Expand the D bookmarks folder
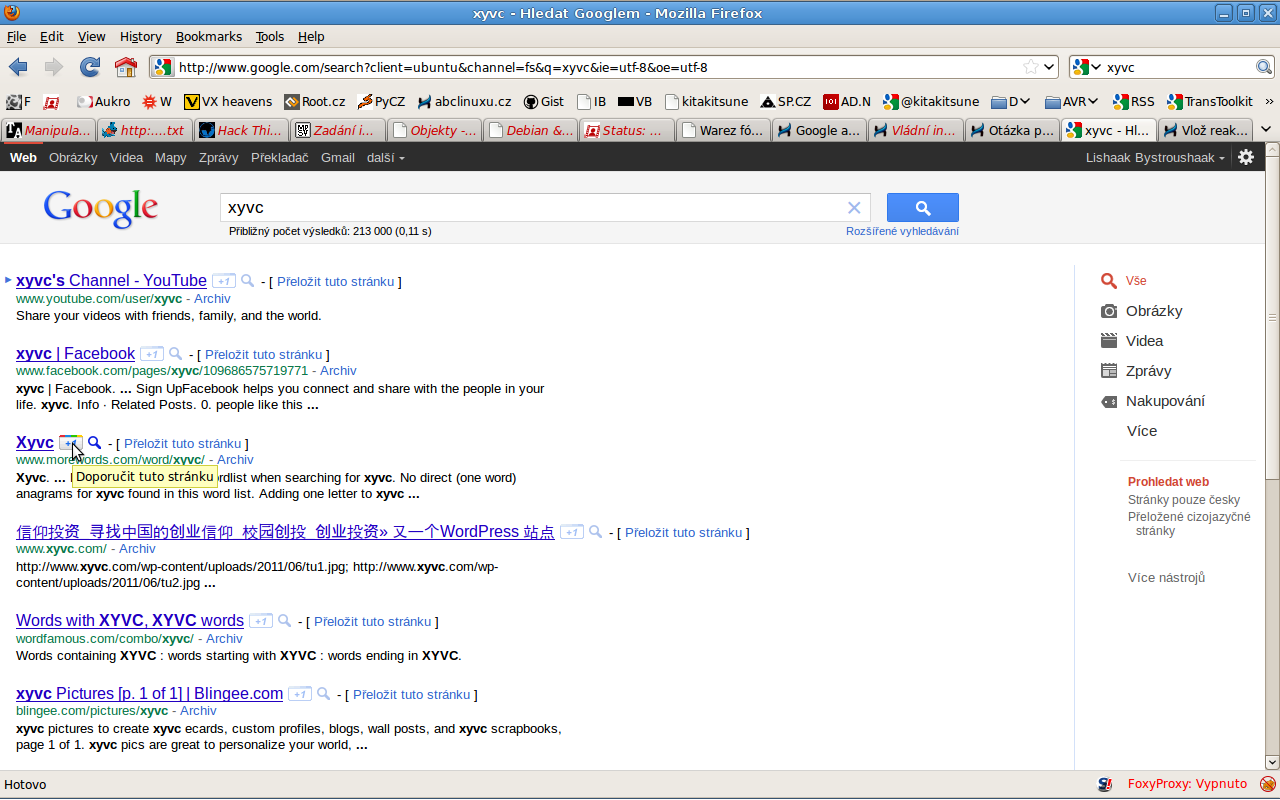1280x800 pixels. 1011,101
